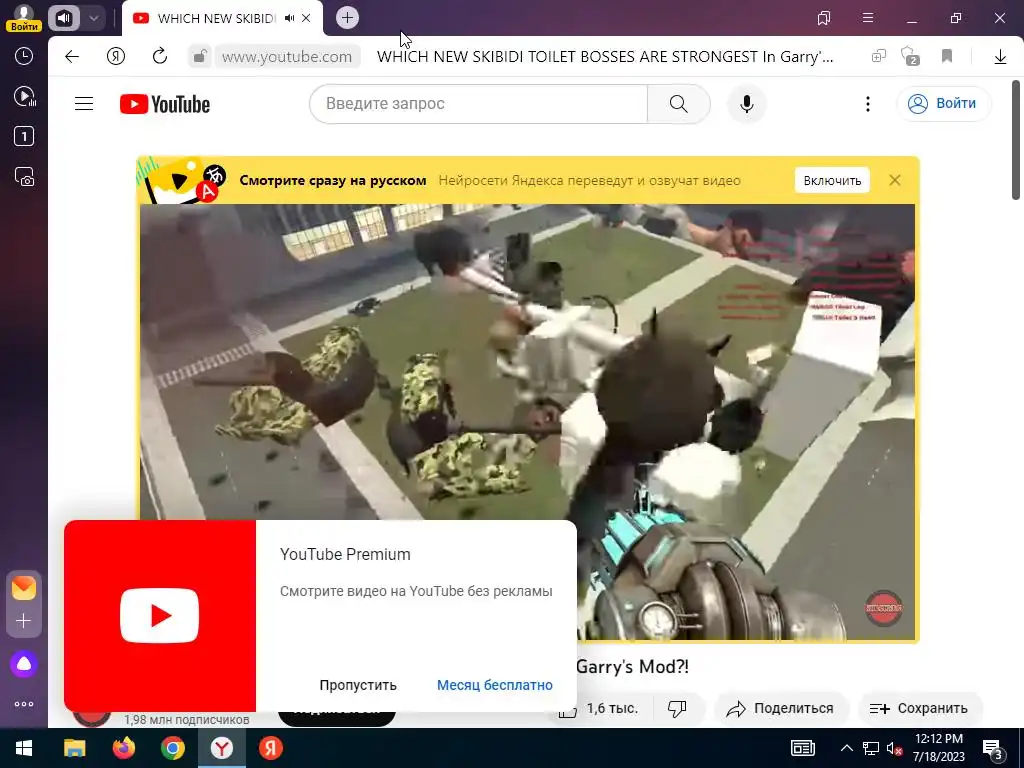Click the profile Войти avatar in sidebar
The image size is (1024, 768).
(24, 17)
